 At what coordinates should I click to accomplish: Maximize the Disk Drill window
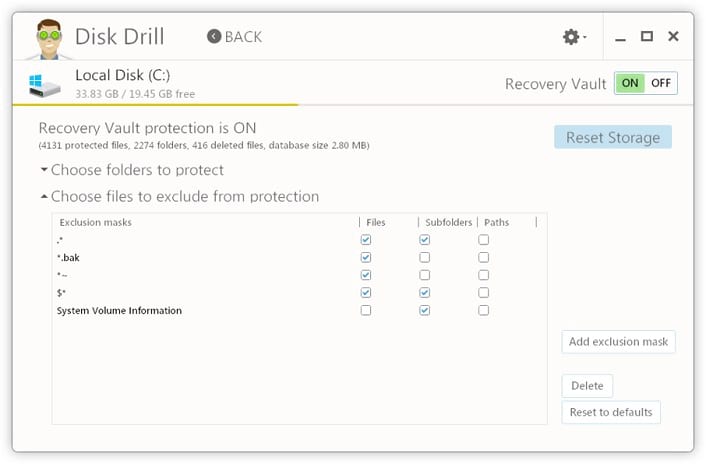[647, 36]
